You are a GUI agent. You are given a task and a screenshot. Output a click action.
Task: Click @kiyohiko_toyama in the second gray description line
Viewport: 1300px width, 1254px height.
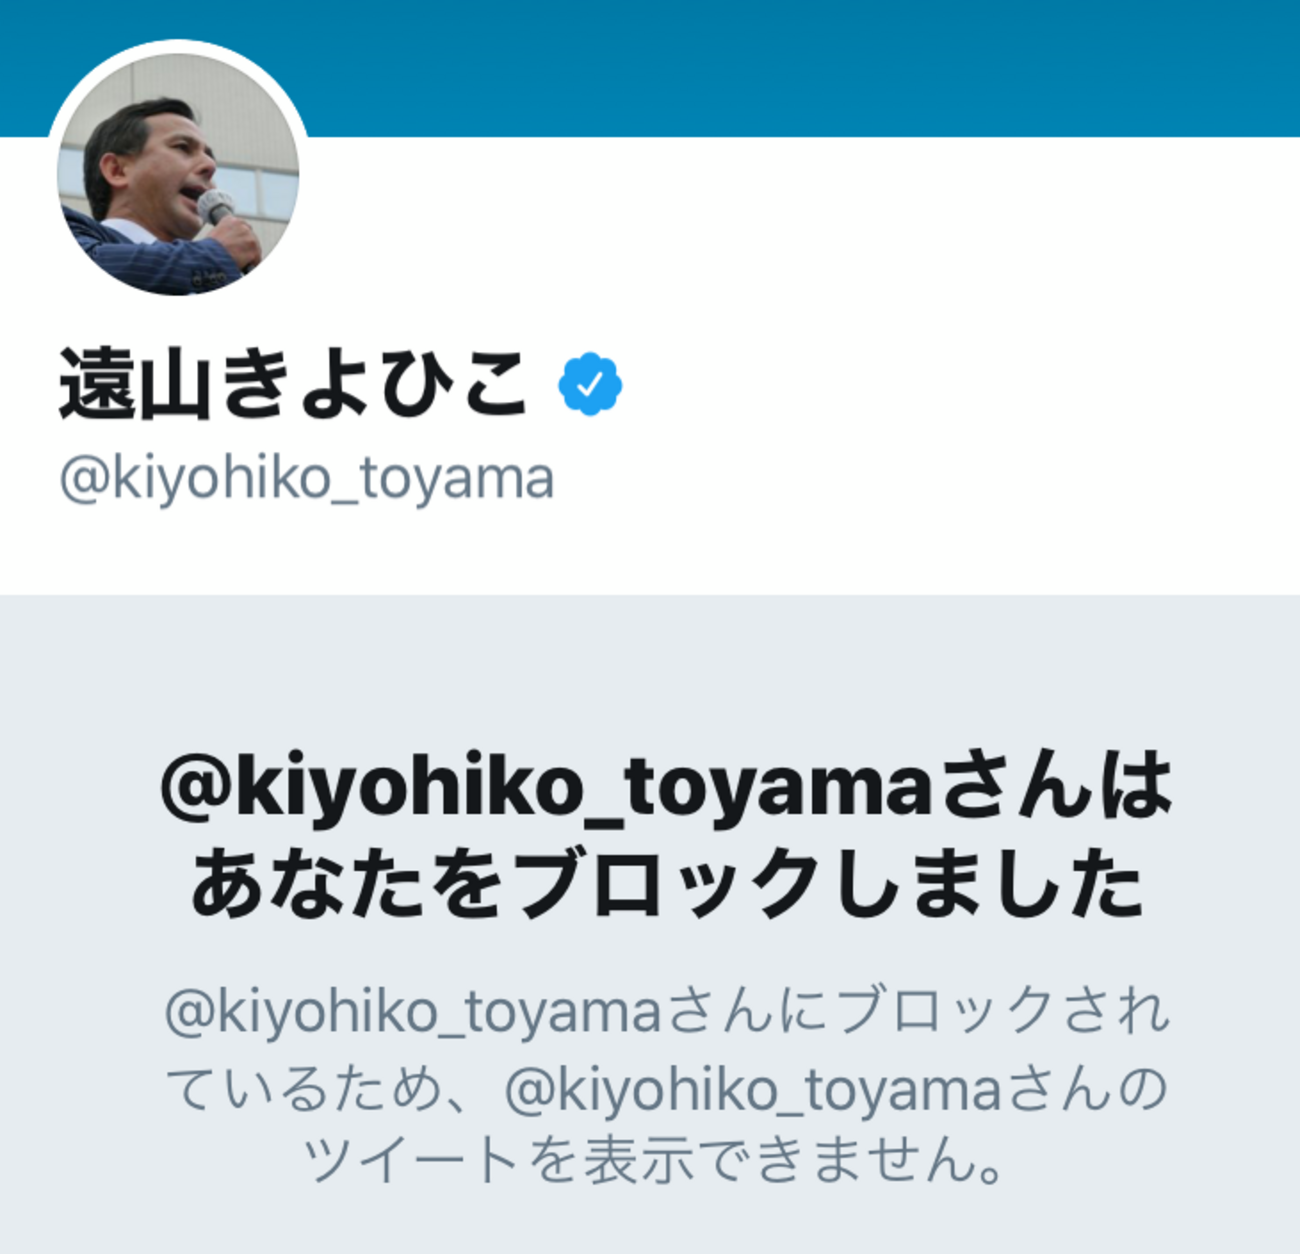coord(752,1088)
